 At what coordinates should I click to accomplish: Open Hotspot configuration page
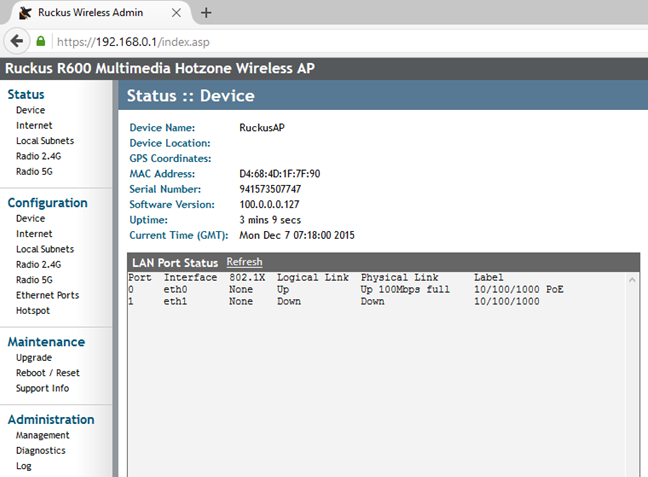click(33, 310)
